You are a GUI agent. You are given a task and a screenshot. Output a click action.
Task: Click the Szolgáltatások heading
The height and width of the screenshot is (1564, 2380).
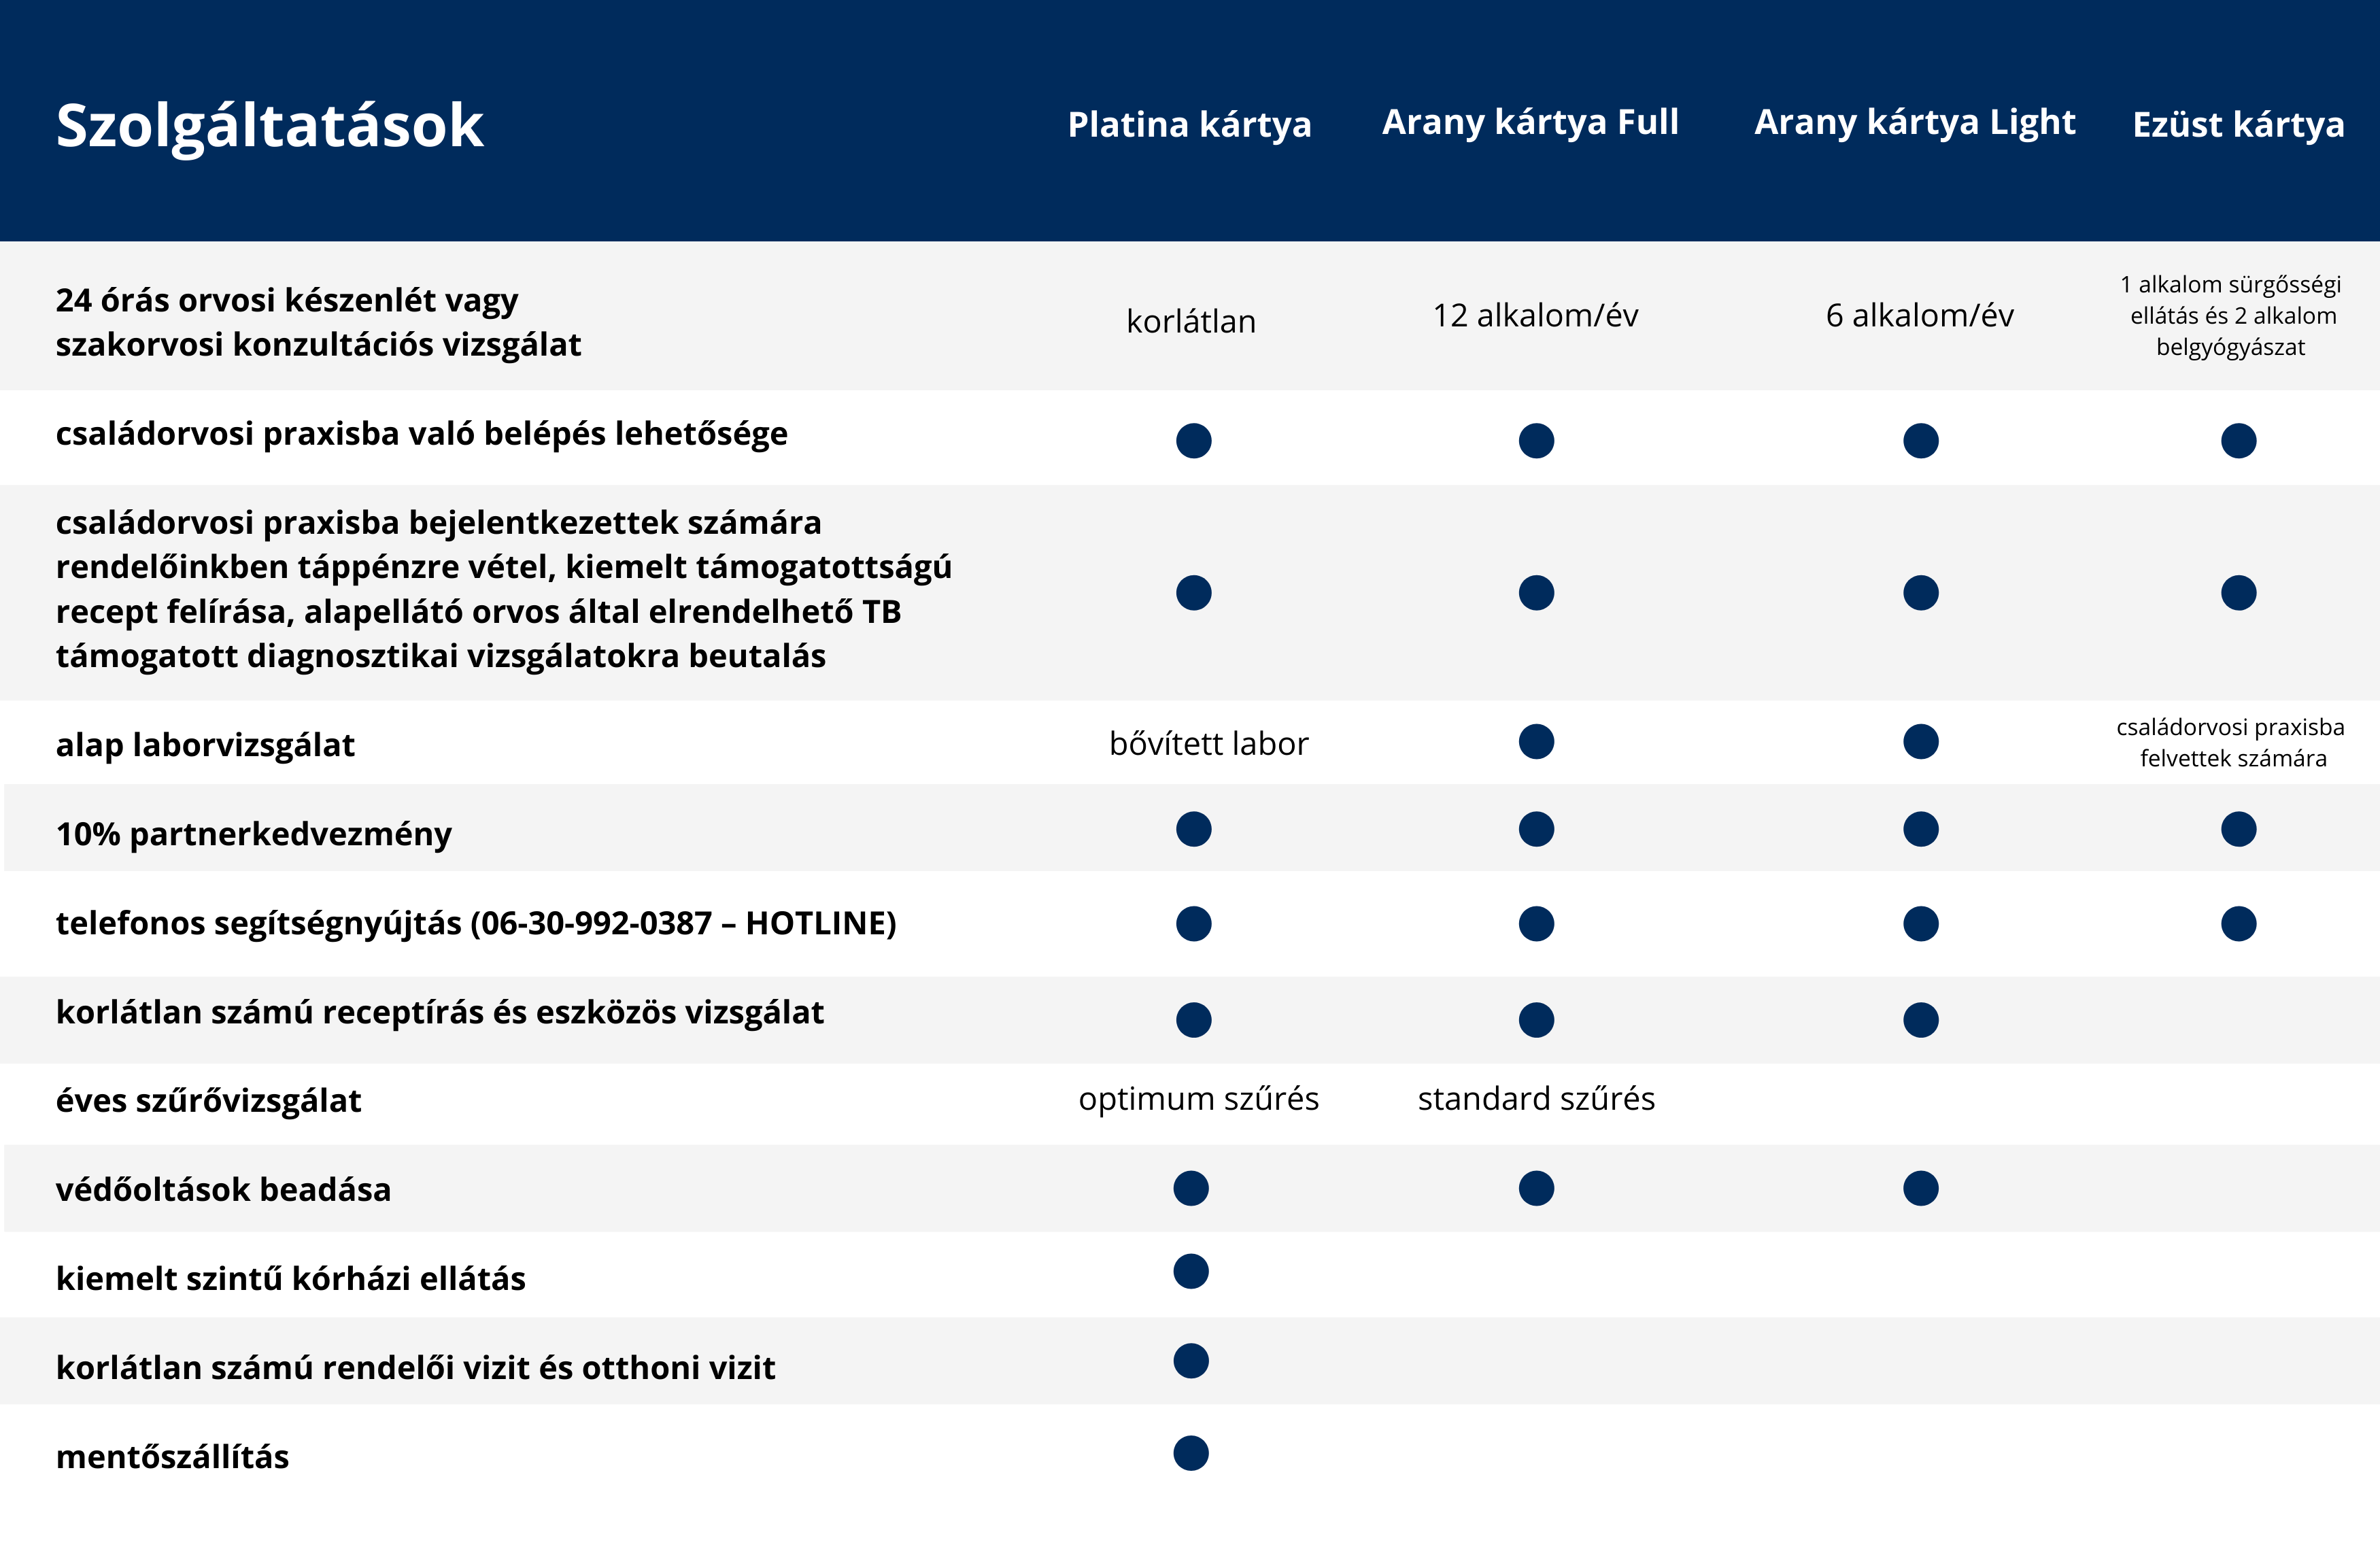coord(270,126)
